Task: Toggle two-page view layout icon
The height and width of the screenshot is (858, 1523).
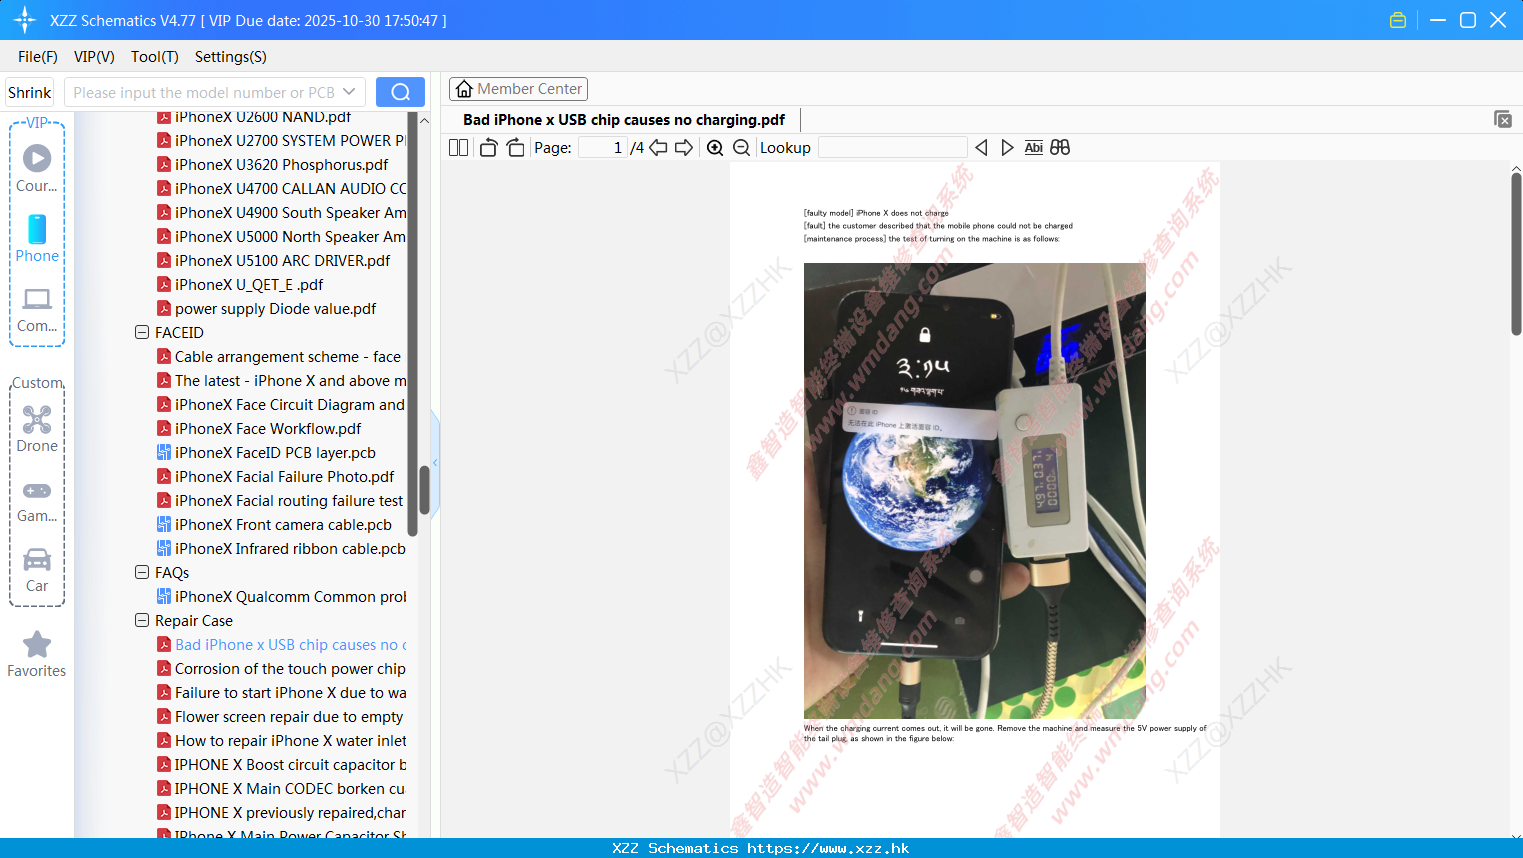Action: [x=459, y=148]
